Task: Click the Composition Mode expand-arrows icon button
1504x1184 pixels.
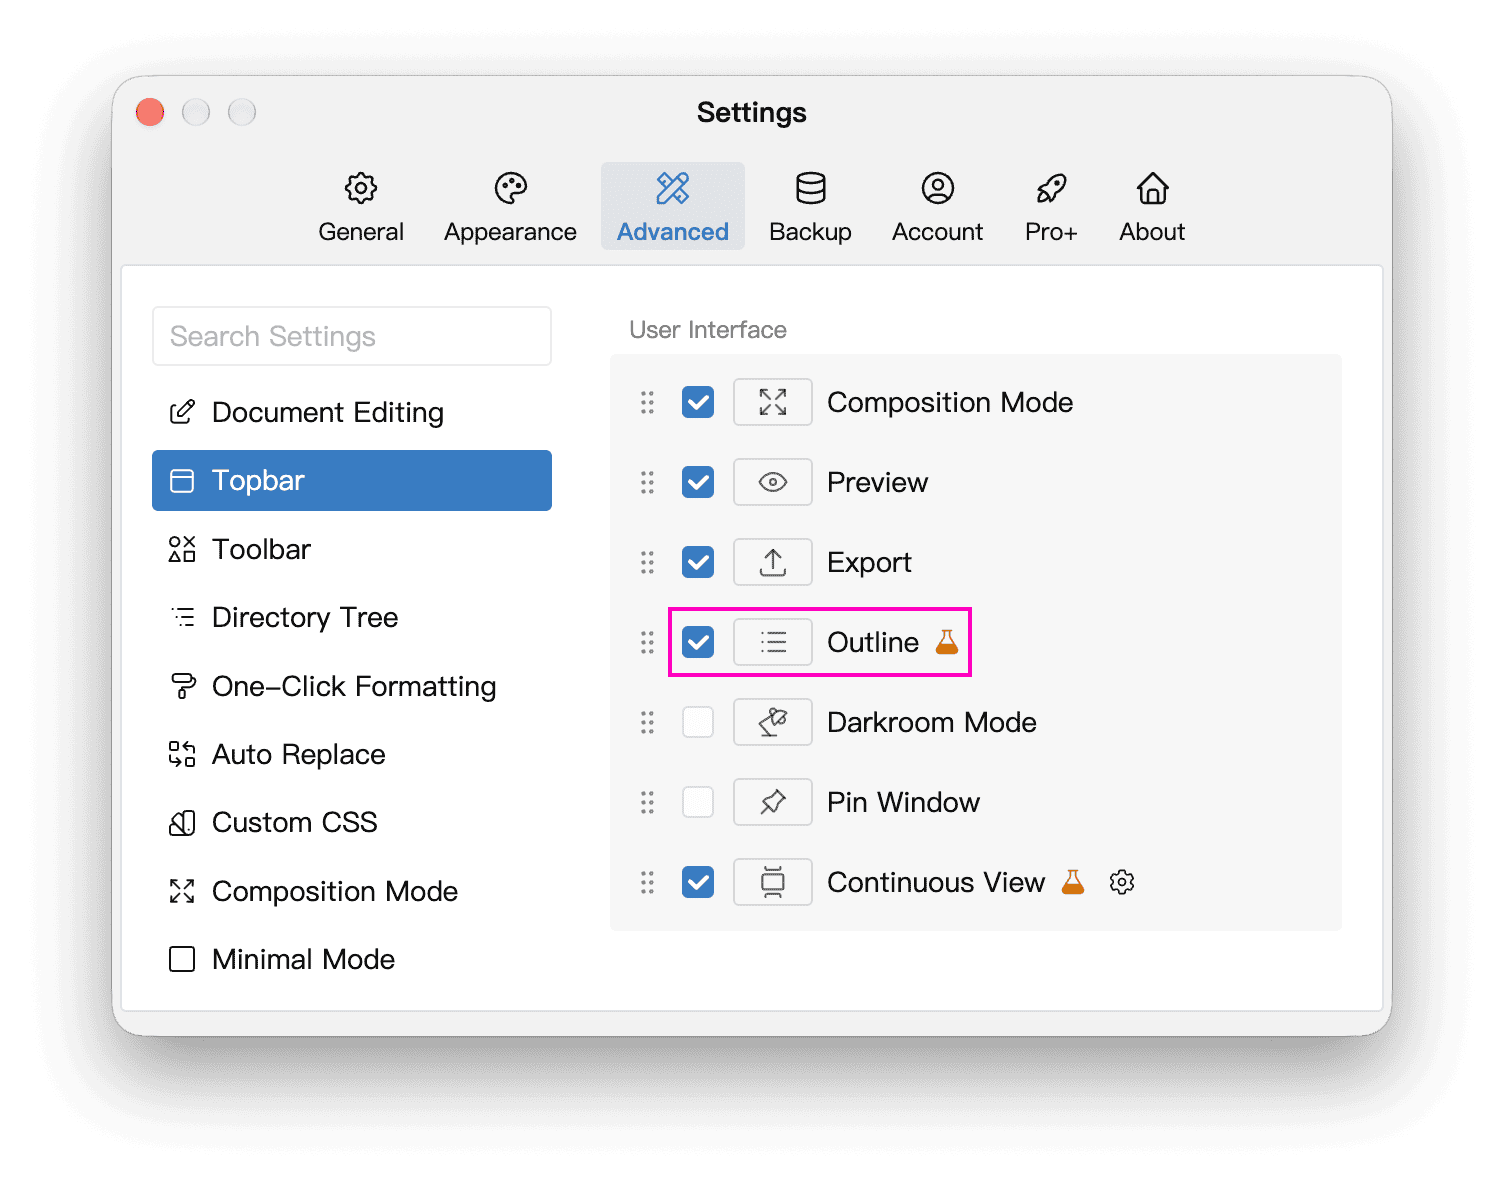Action: pos(772,402)
